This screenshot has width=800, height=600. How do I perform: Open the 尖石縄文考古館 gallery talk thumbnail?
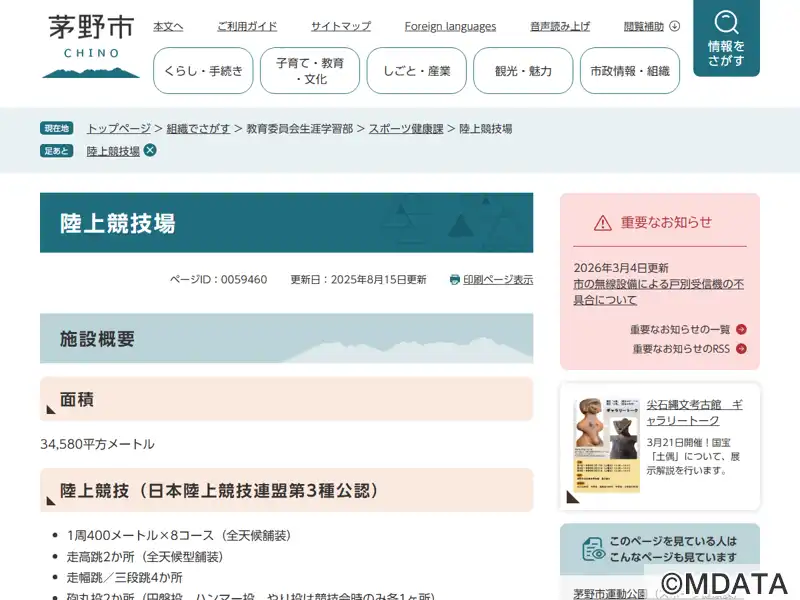coord(606,445)
